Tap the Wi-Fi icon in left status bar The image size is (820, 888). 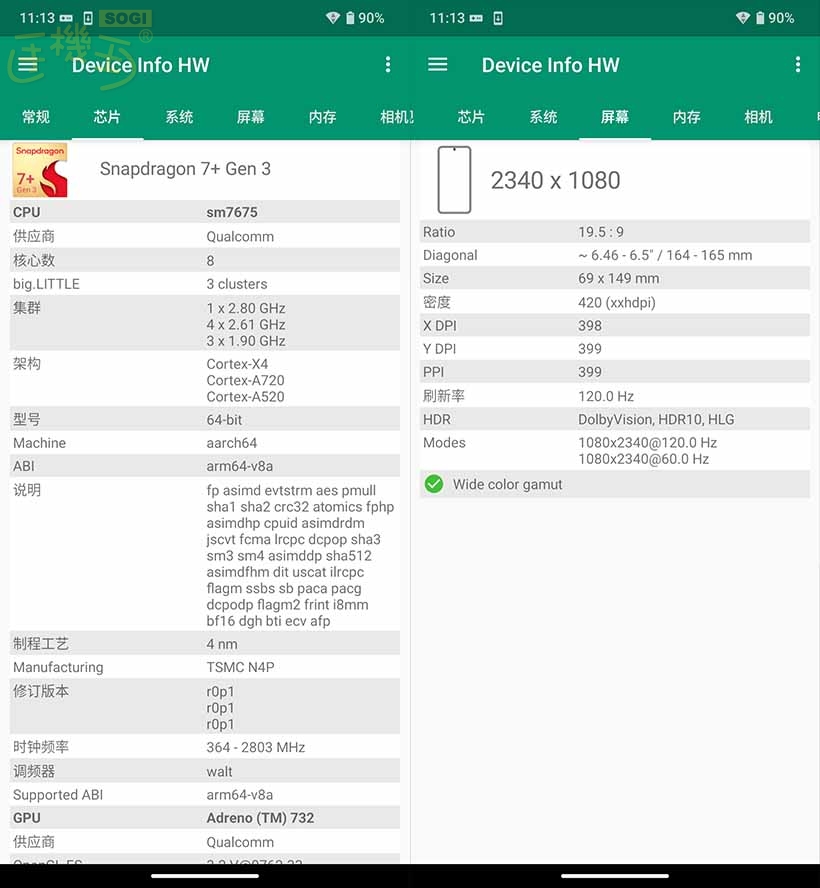[x=333, y=18]
